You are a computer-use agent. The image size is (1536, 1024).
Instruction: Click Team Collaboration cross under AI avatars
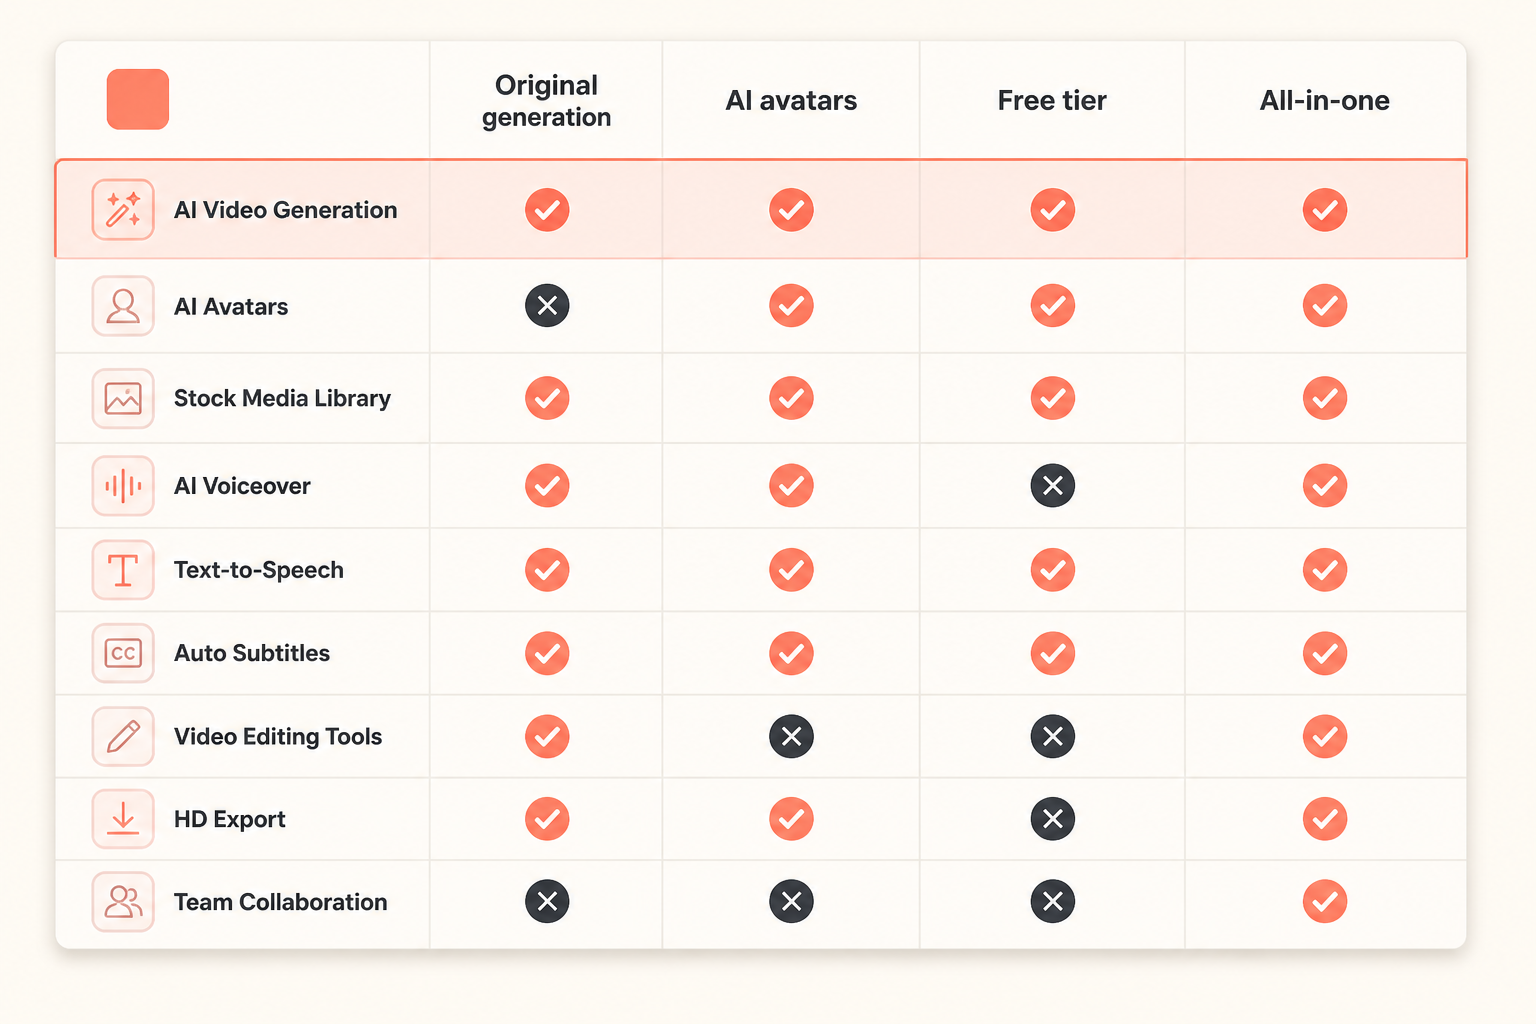pos(791,902)
